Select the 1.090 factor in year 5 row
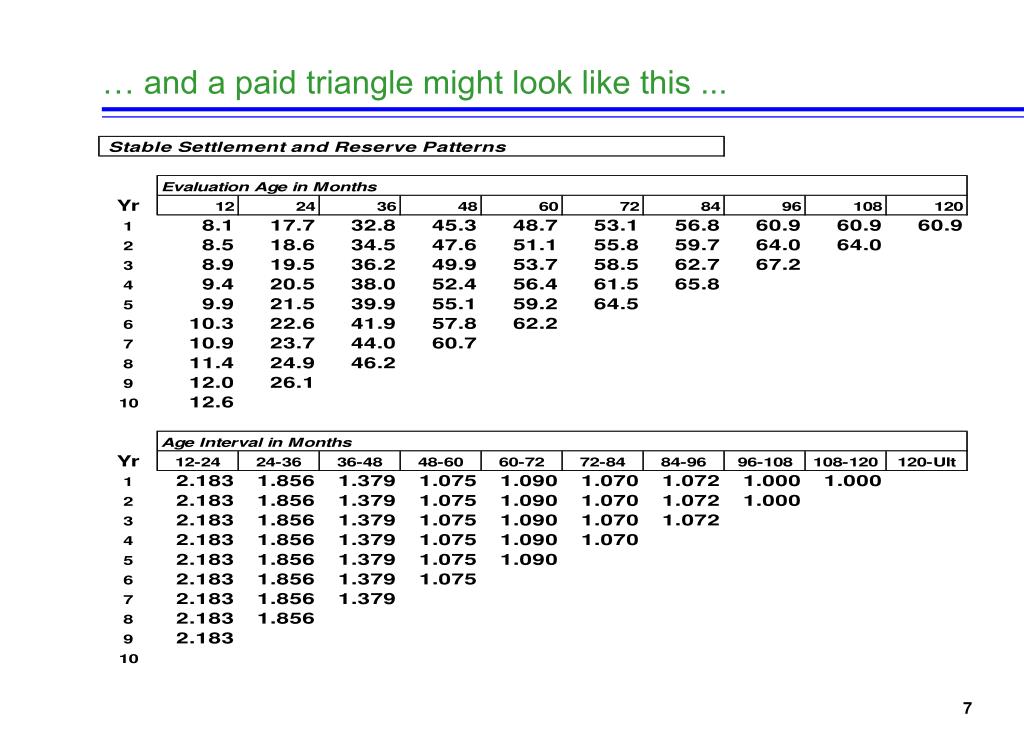1024x738 pixels. [529, 560]
